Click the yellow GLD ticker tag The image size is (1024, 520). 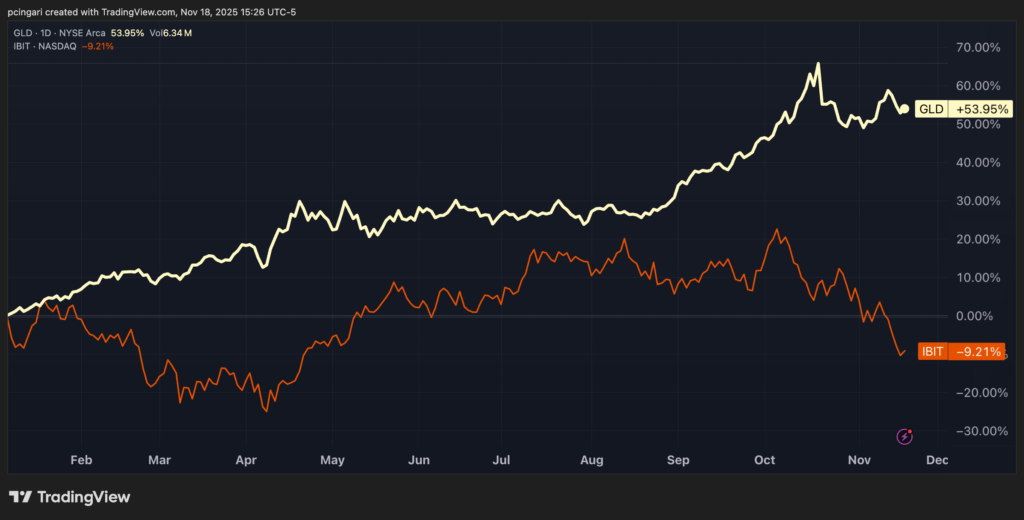pyautogui.click(x=930, y=109)
